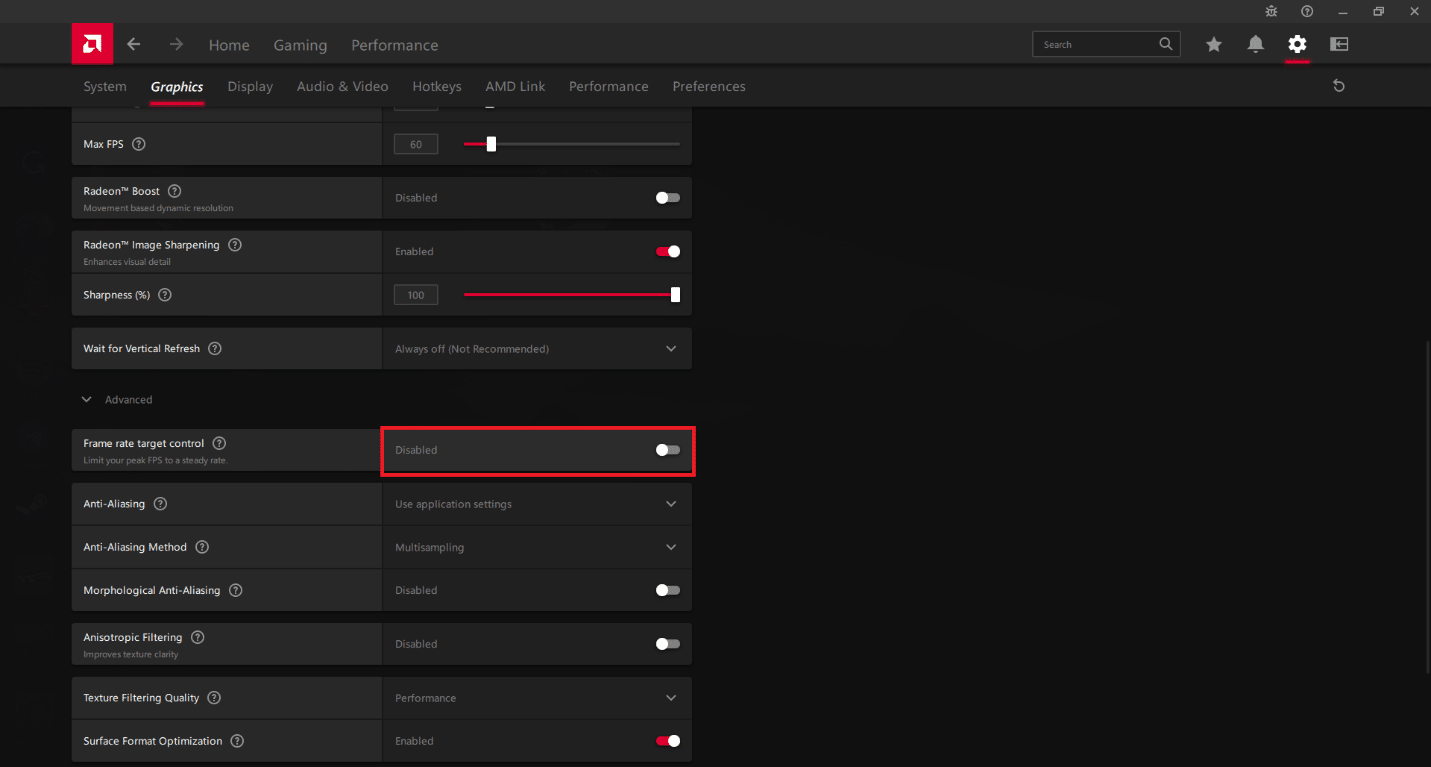Collapse the Advanced section

click(x=118, y=400)
